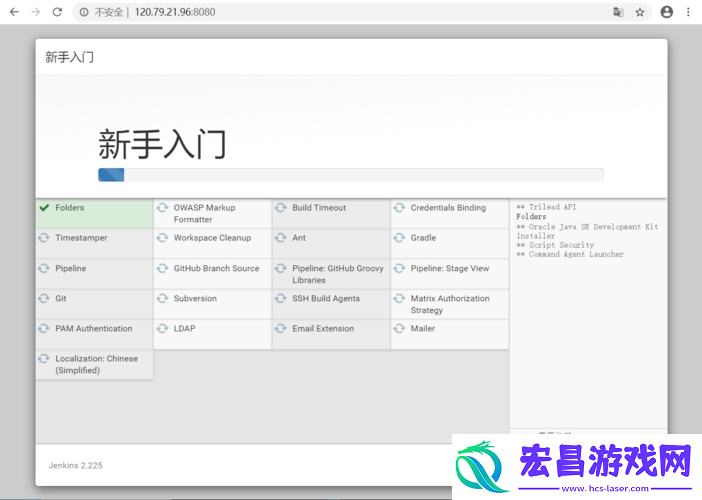Select the Pipeline: Stage View label
The height and width of the screenshot is (500, 702).
click(450, 268)
